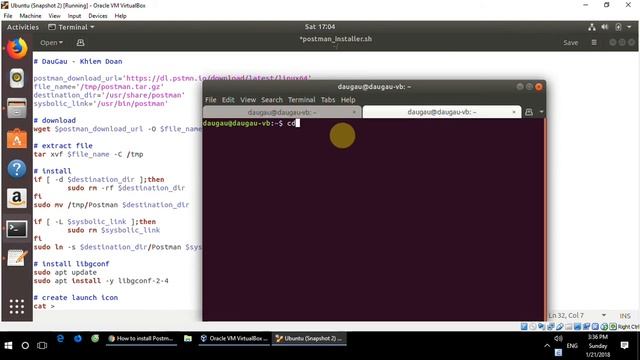Open the terminal View menu
Viewport: 640px width, 360px height.
tap(248, 100)
